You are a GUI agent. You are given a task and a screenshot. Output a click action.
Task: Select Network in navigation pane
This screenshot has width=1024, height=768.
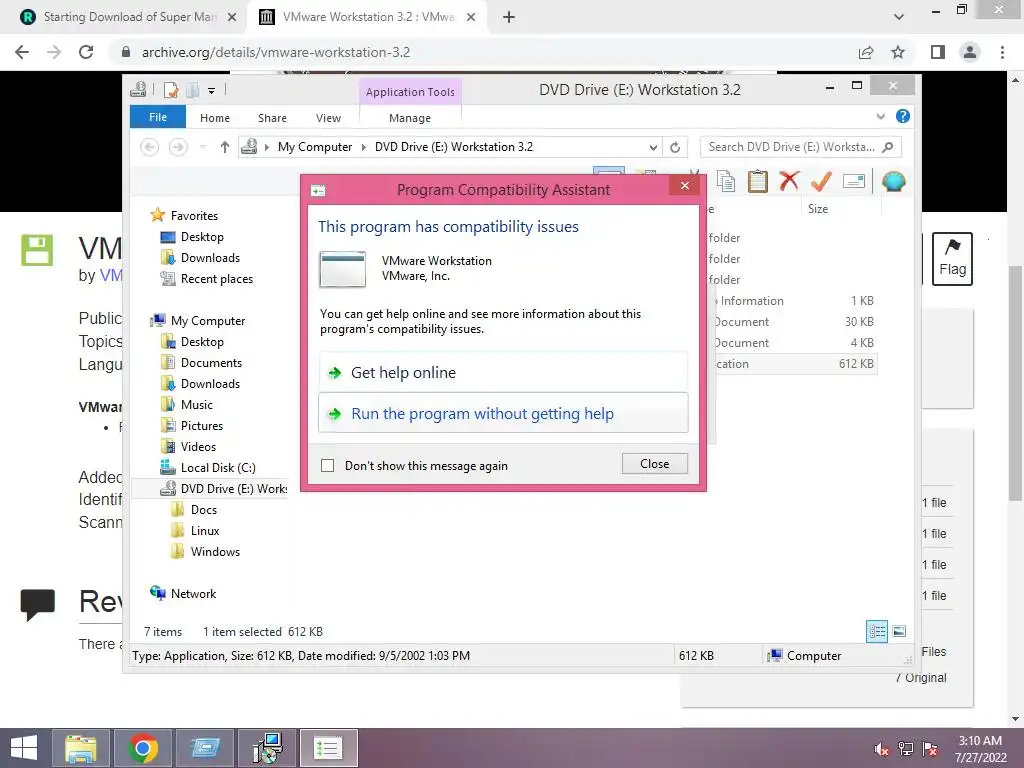click(x=193, y=594)
